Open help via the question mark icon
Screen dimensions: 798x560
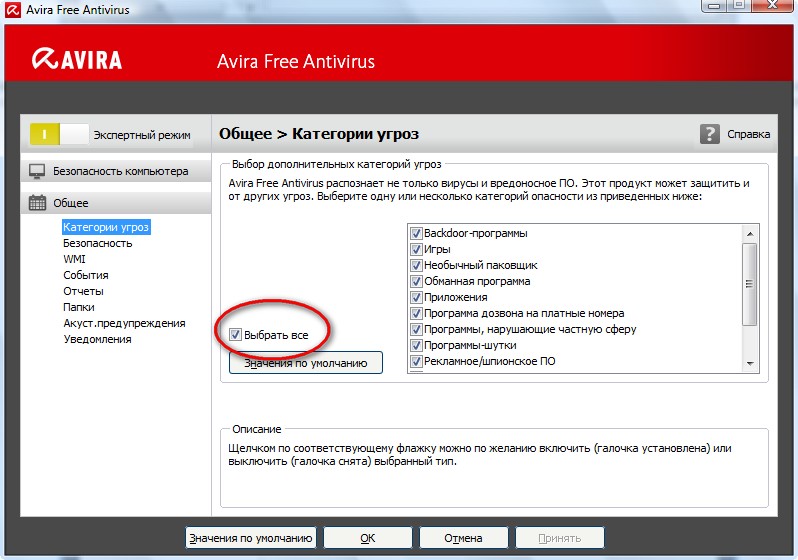(709, 134)
